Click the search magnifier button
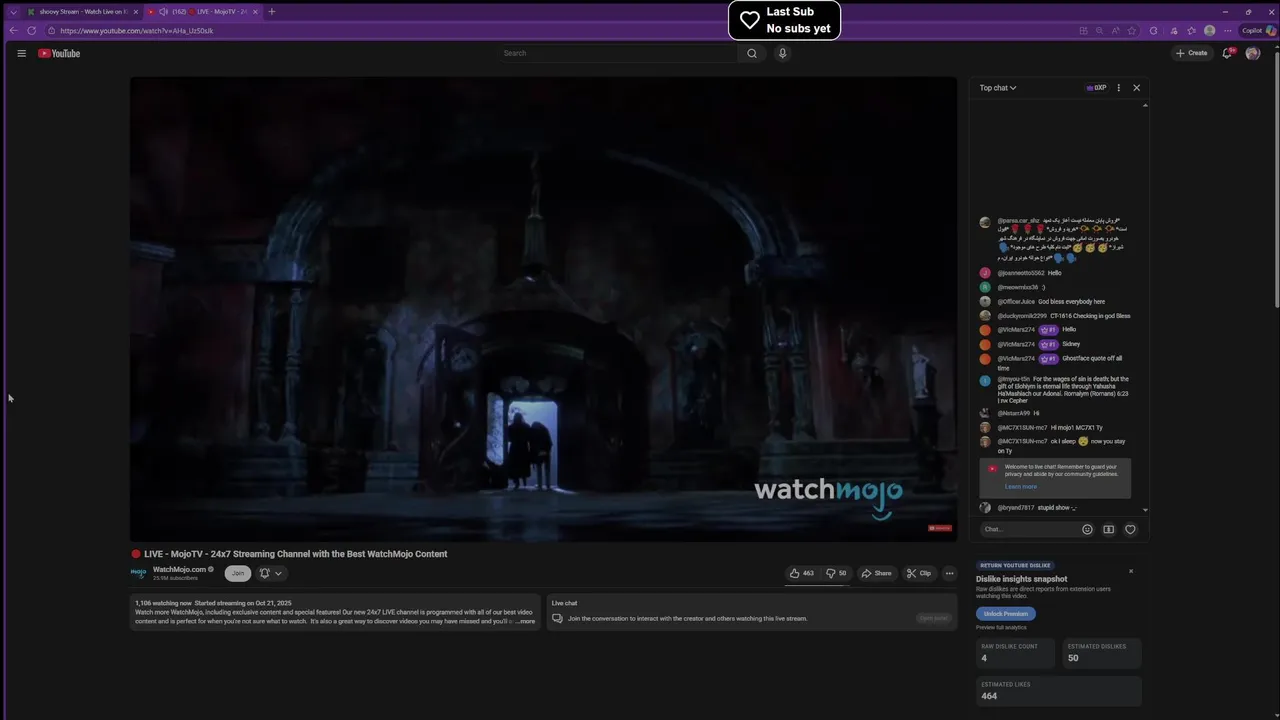Screen dimensions: 1280x720 [752, 53]
